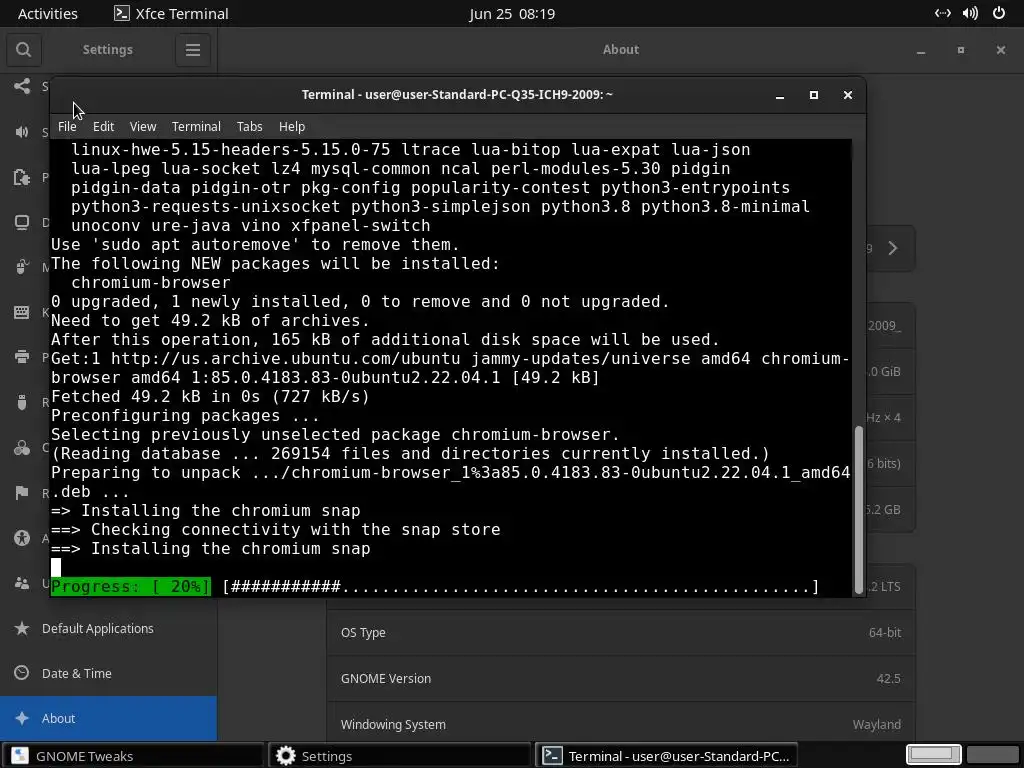The width and height of the screenshot is (1024, 768).
Task: Open Default Applications settings
Action: point(108,628)
